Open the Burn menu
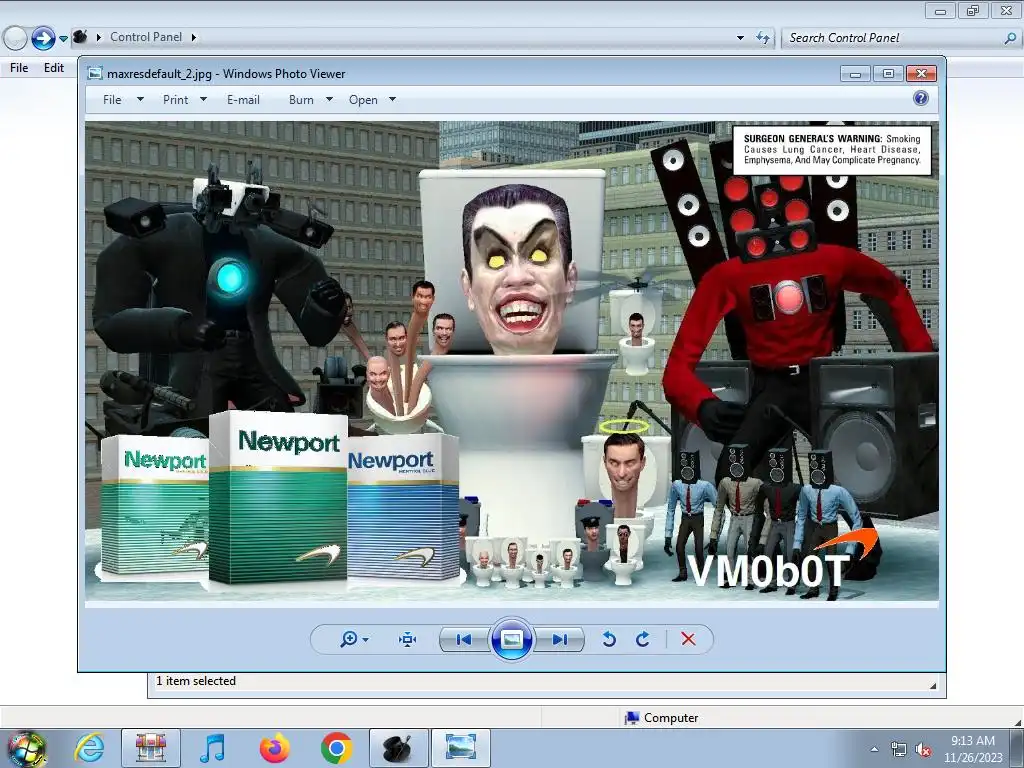The width and height of the screenshot is (1024, 768). click(301, 100)
